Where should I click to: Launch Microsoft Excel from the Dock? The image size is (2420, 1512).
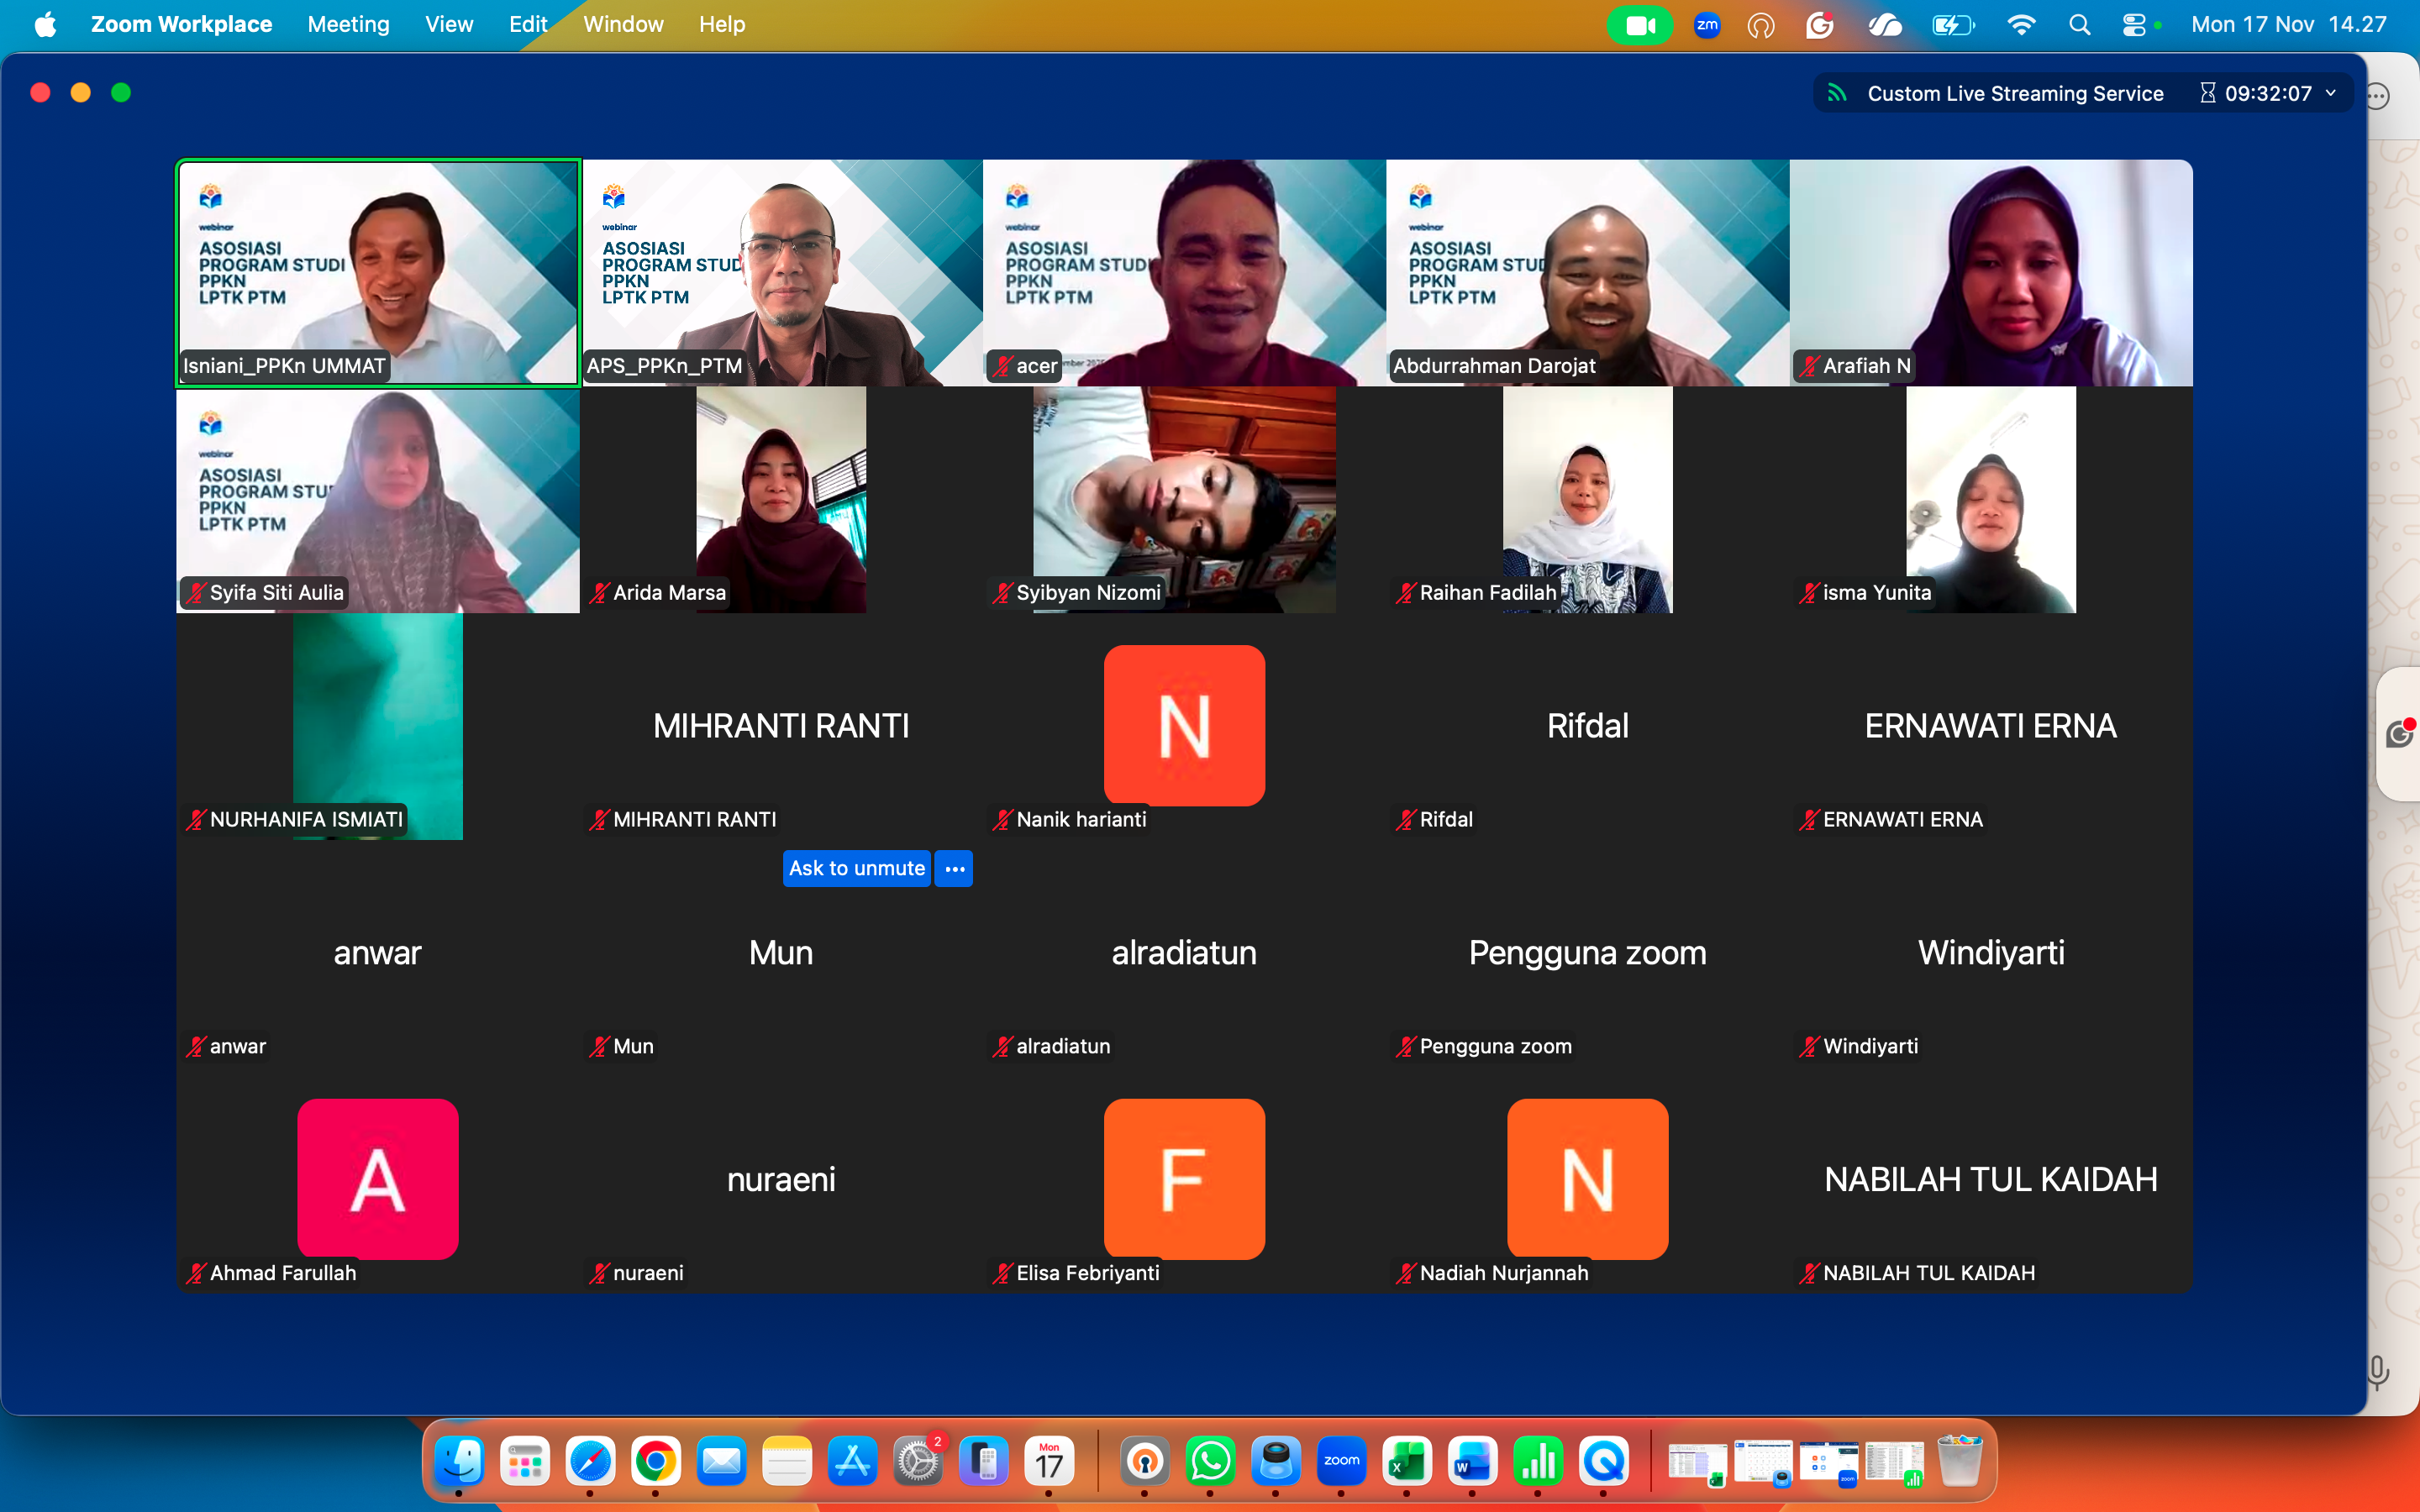point(1407,1461)
